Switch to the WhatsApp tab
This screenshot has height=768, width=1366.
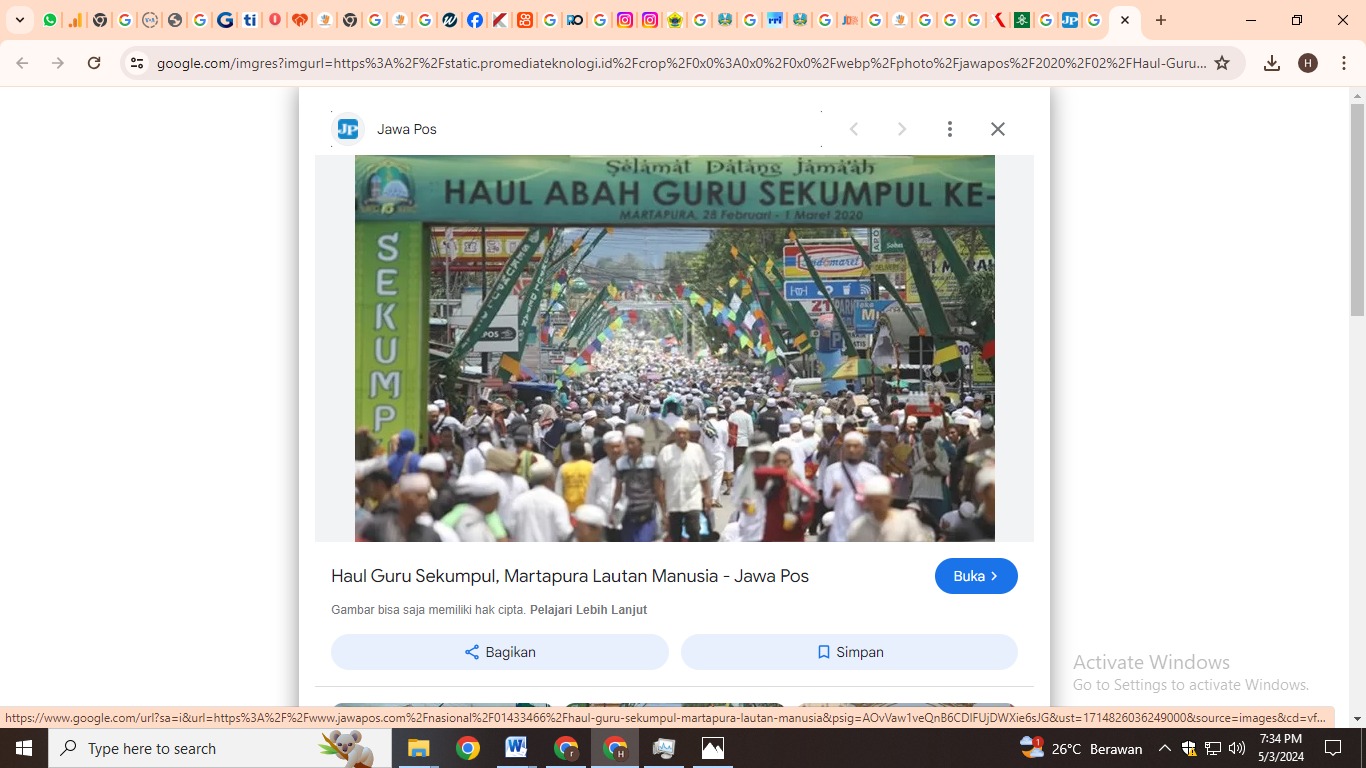pyautogui.click(x=50, y=20)
